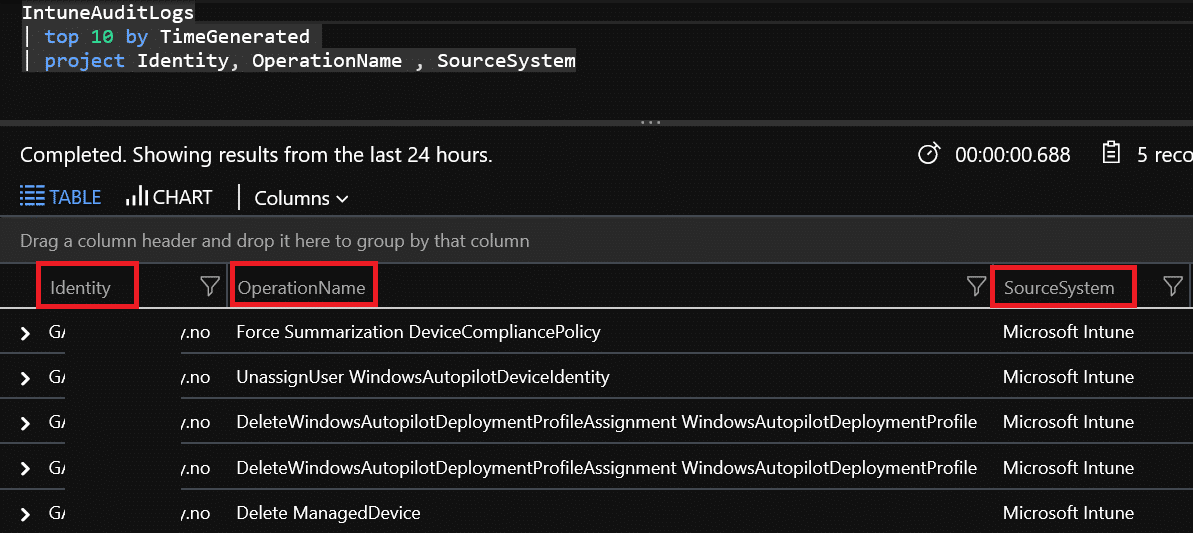
Task: Click the table grid icon beside TABLE
Action: tap(32, 197)
